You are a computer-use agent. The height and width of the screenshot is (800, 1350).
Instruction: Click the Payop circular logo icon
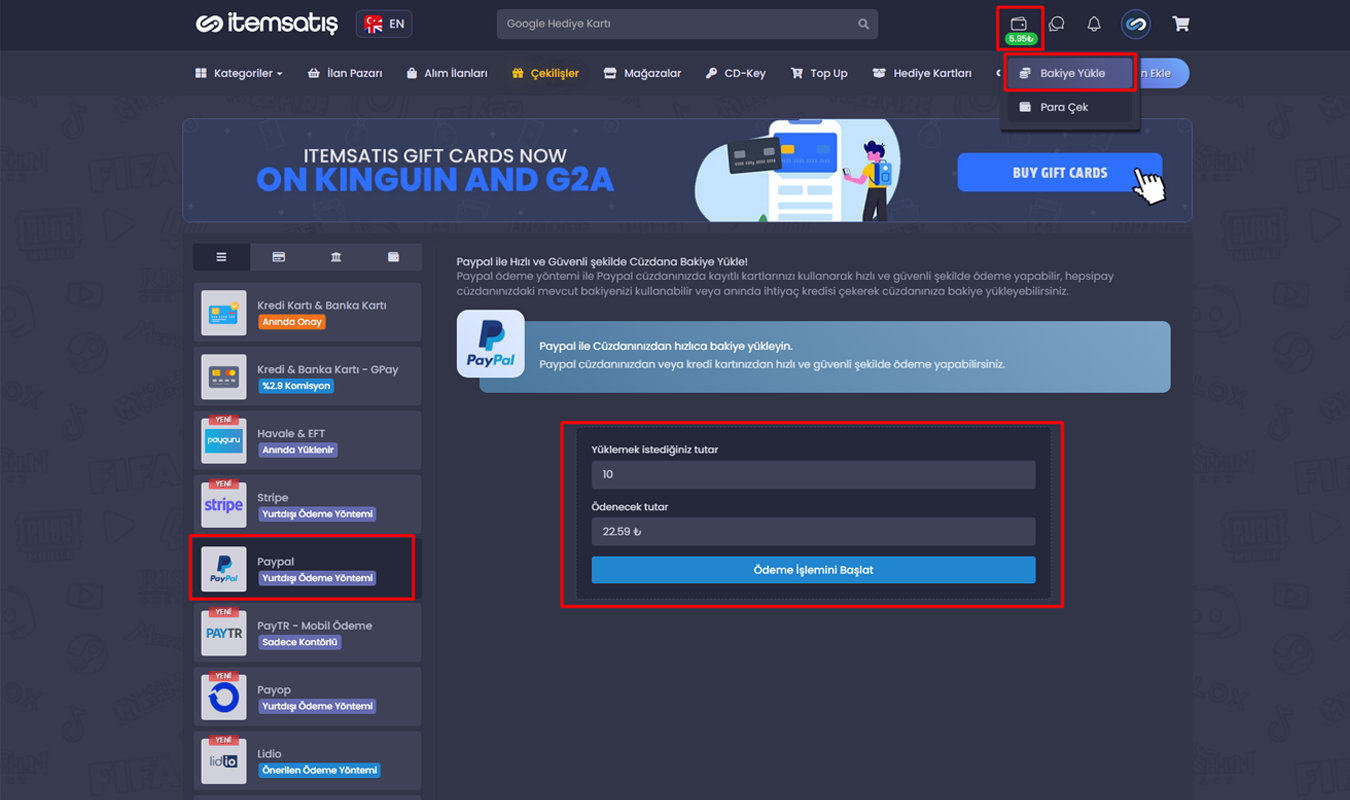[224, 697]
